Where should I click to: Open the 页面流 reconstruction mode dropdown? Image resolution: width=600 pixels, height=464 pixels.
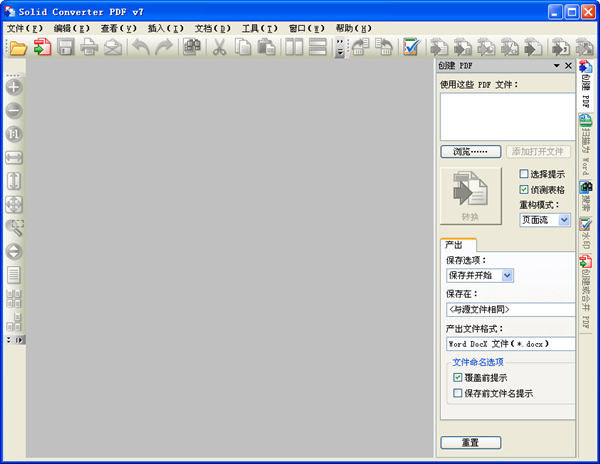pos(564,220)
